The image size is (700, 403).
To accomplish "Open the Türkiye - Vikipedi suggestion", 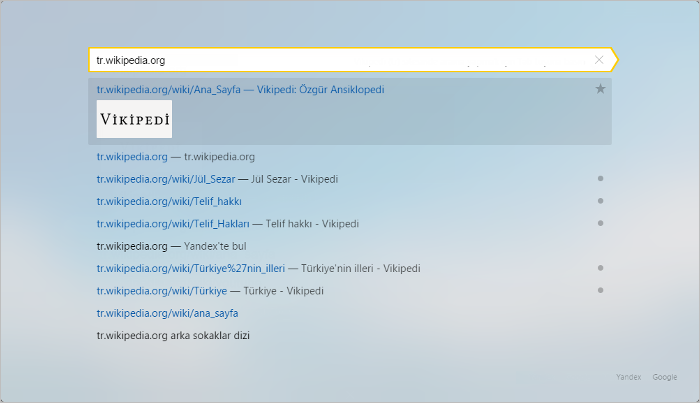I will coord(210,291).
